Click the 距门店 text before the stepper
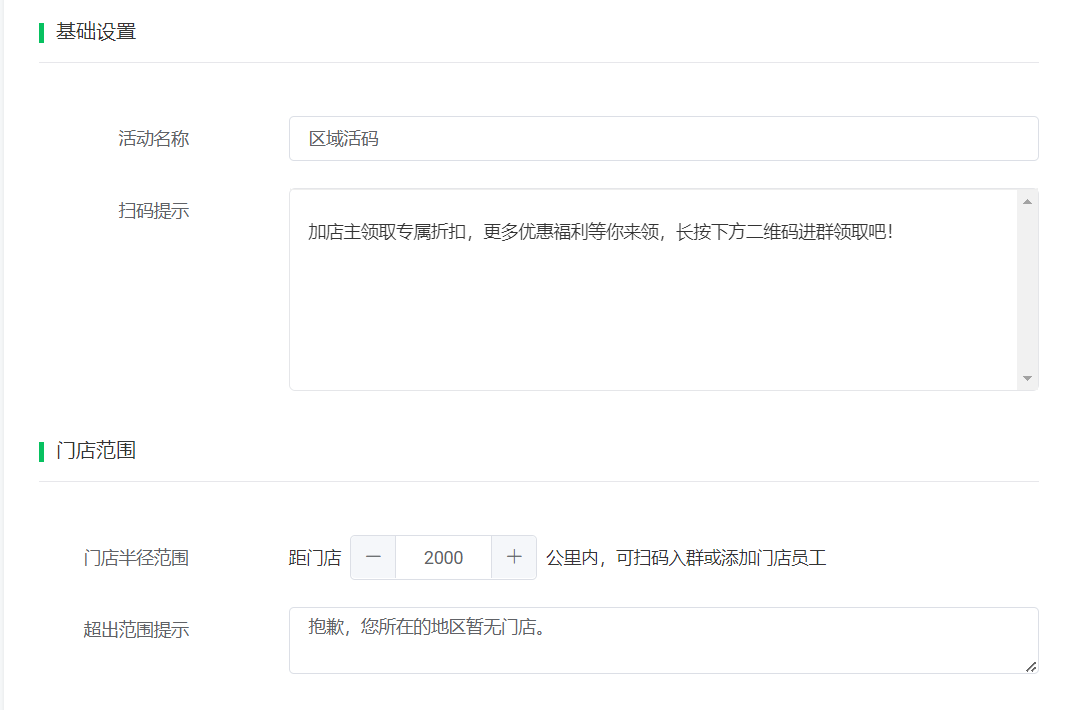This screenshot has height=710, width=1080. click(x=316, y=557)
